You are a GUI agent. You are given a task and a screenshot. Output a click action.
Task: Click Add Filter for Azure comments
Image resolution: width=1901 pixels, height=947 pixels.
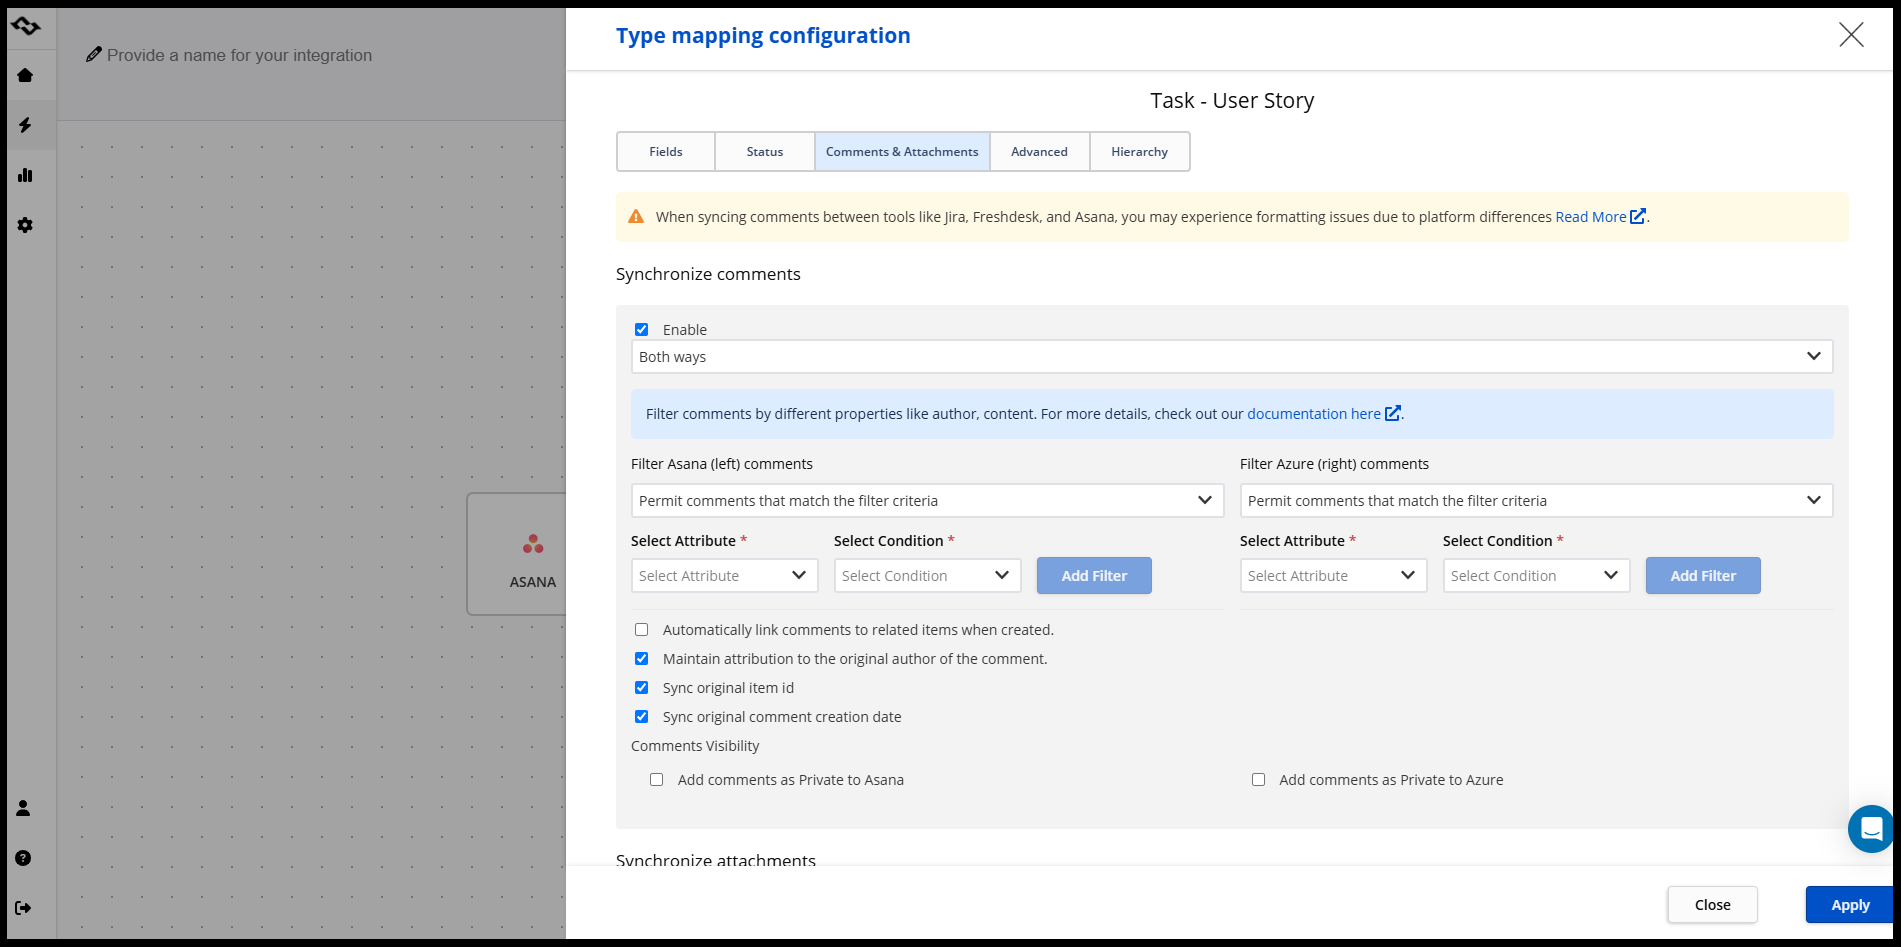1703,575
